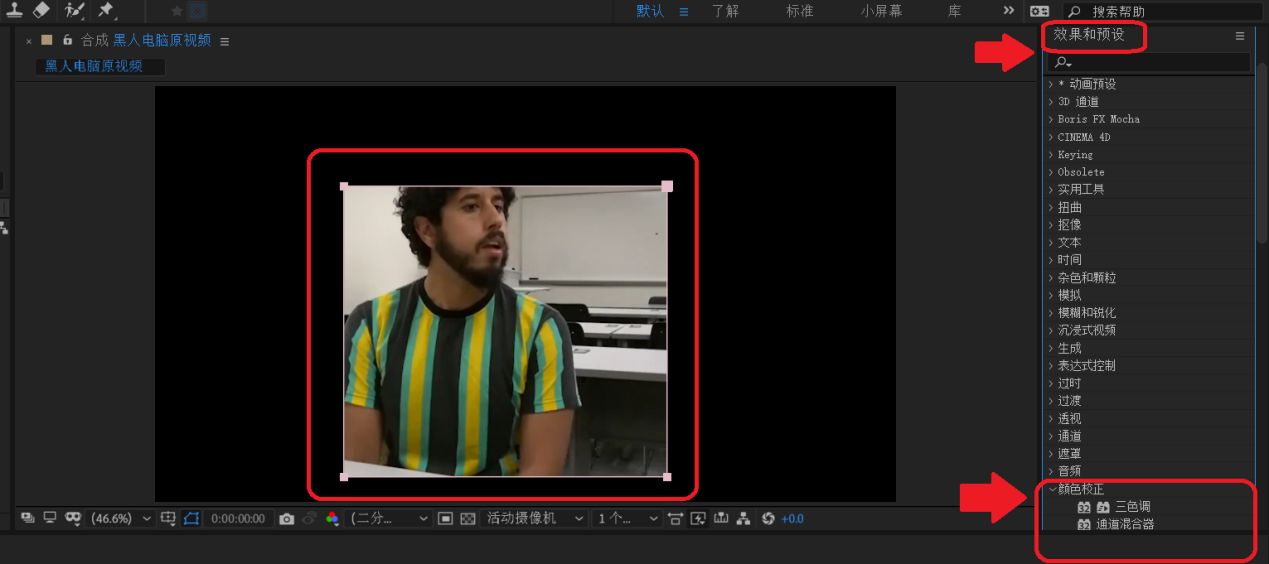Click the reset exposure icon
The width and height of the screenshot is (1269, 564).
click(768, 519)
